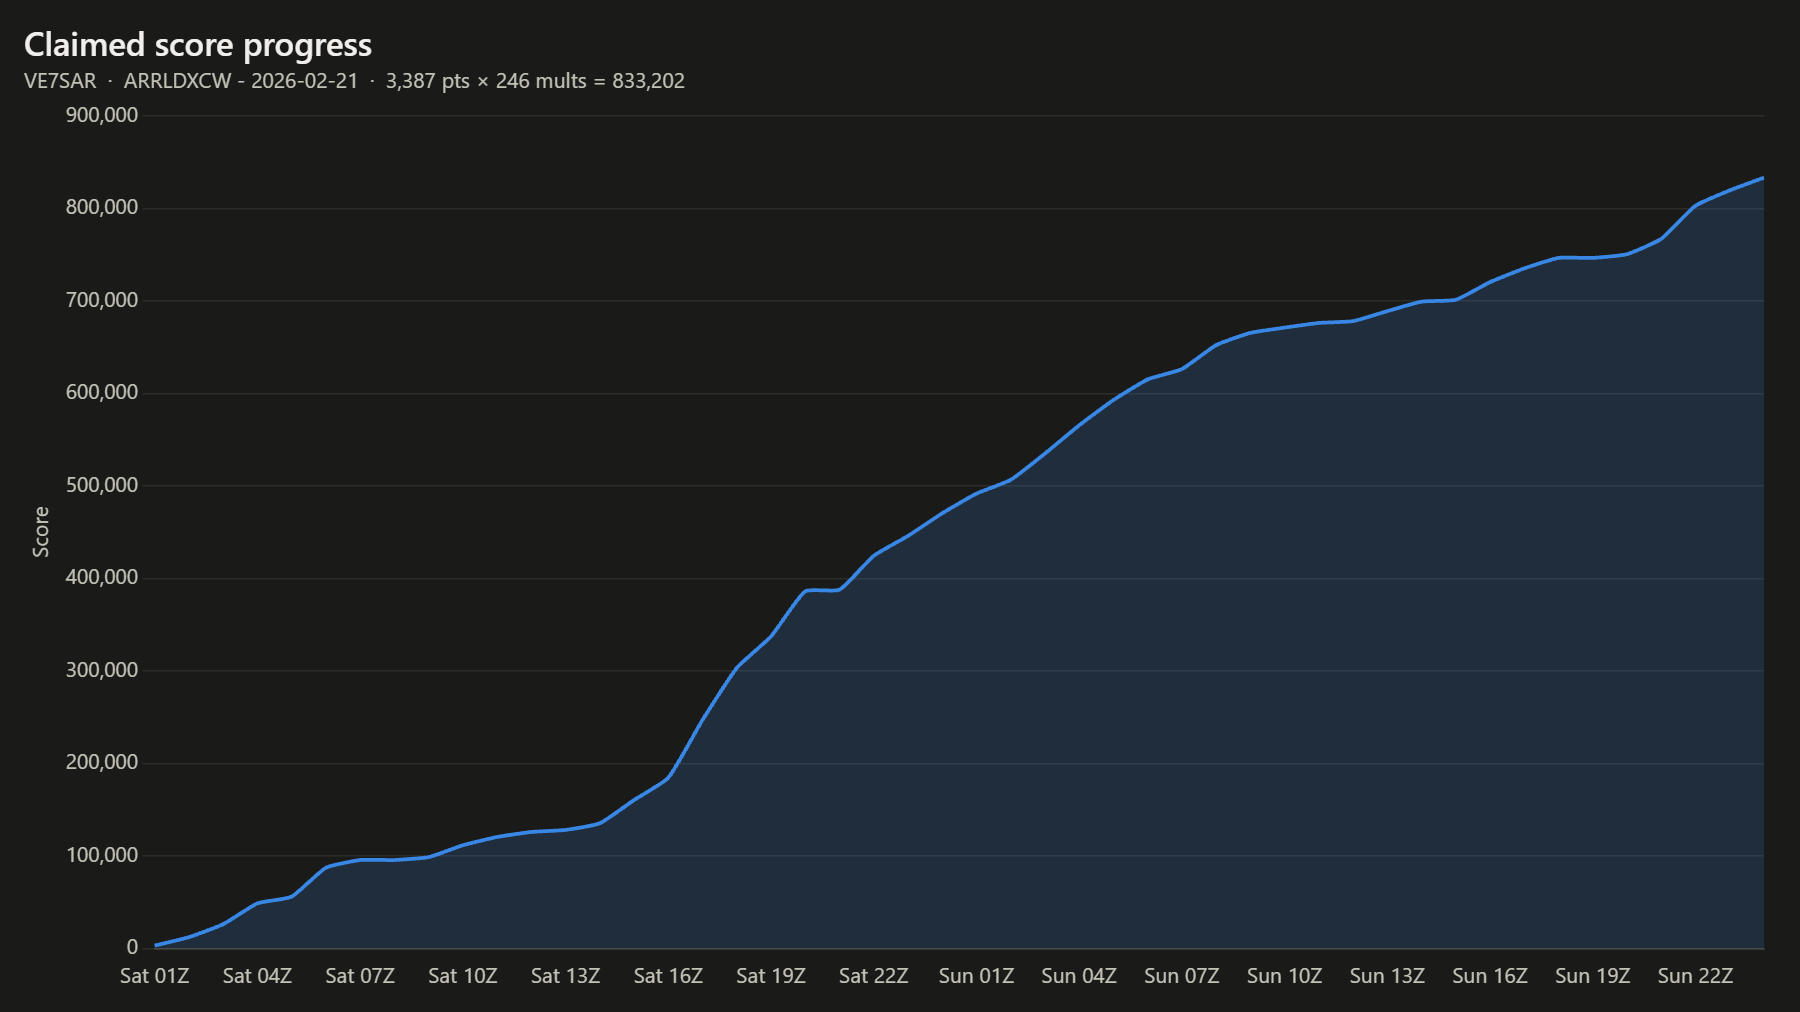The image size is (1800, 1012).
Task: Click the 200,000 y-axis label
Action: coord(102,763)
